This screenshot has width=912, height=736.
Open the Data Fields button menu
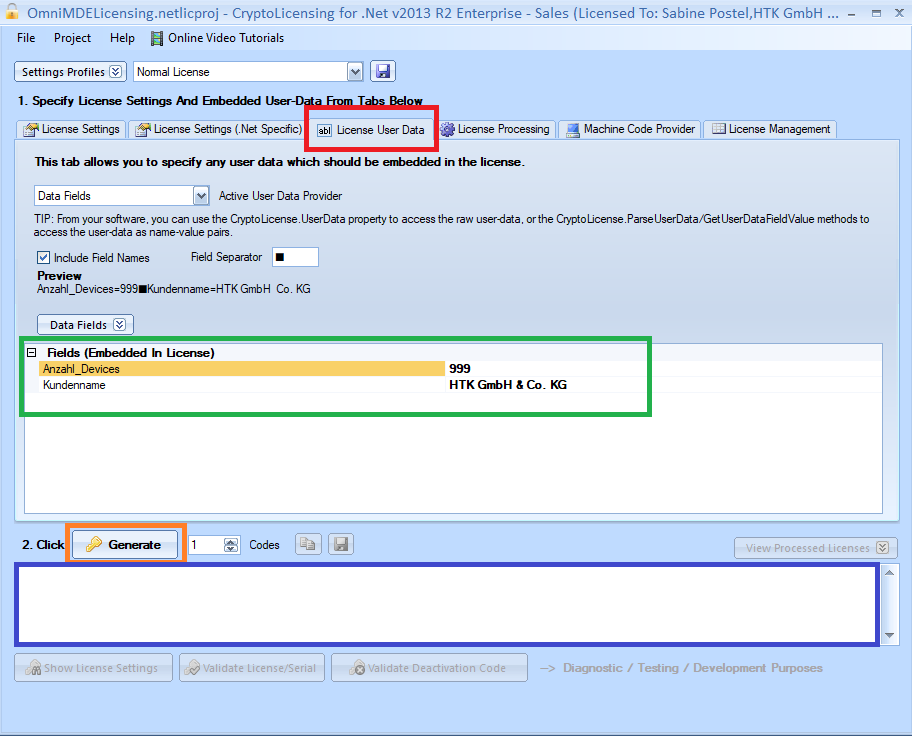[x=86, y=325]
